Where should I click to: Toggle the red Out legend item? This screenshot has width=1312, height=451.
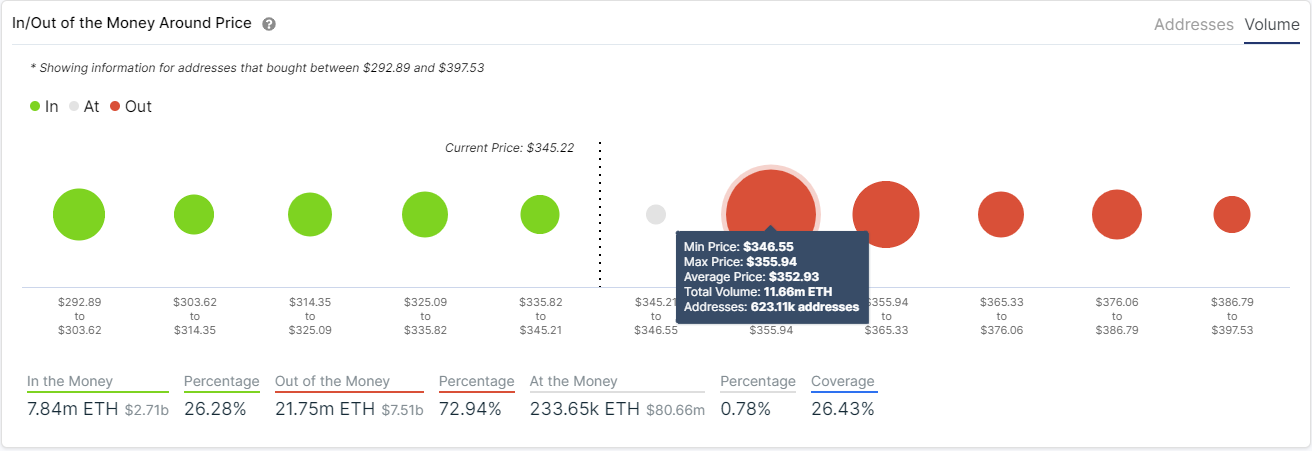[131, 106]
